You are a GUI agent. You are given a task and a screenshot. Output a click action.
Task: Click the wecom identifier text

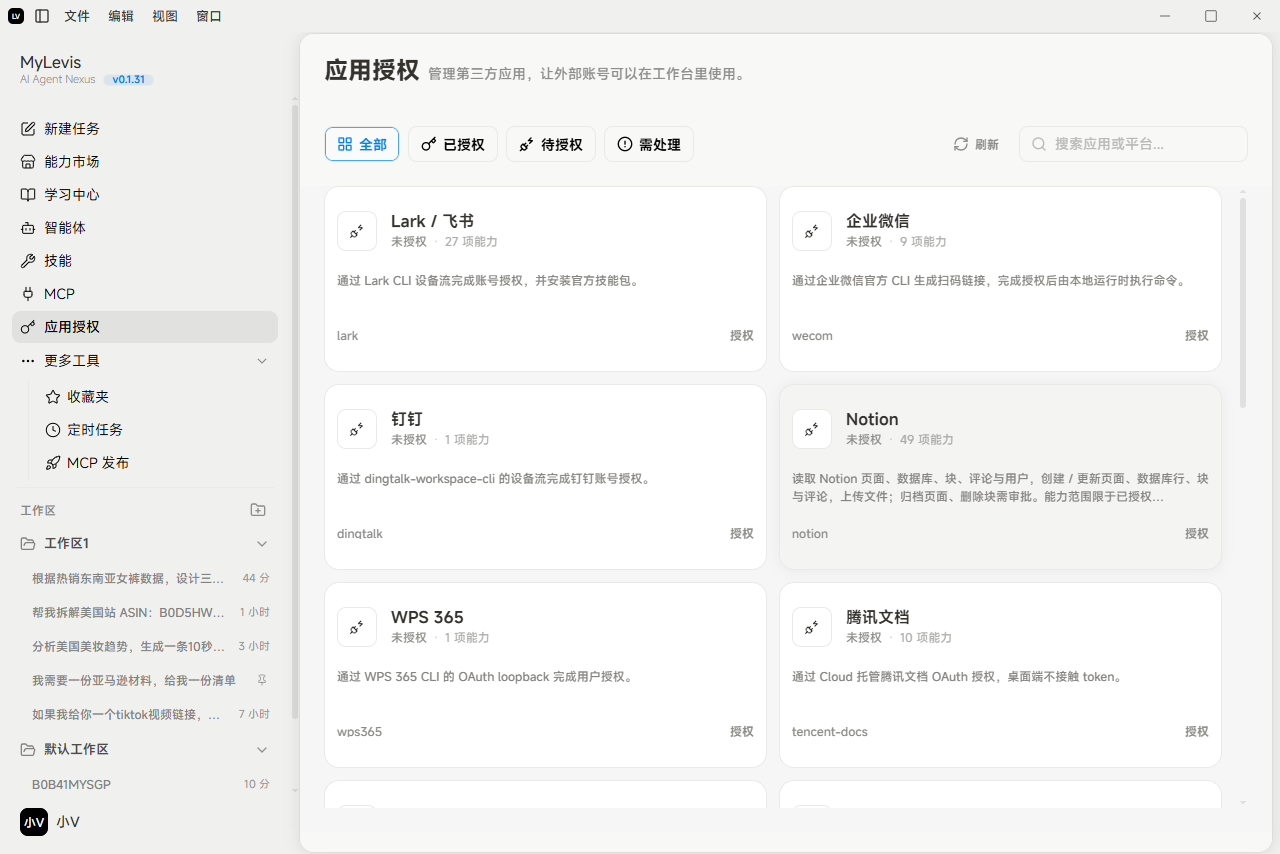click(x=812, y=336)
